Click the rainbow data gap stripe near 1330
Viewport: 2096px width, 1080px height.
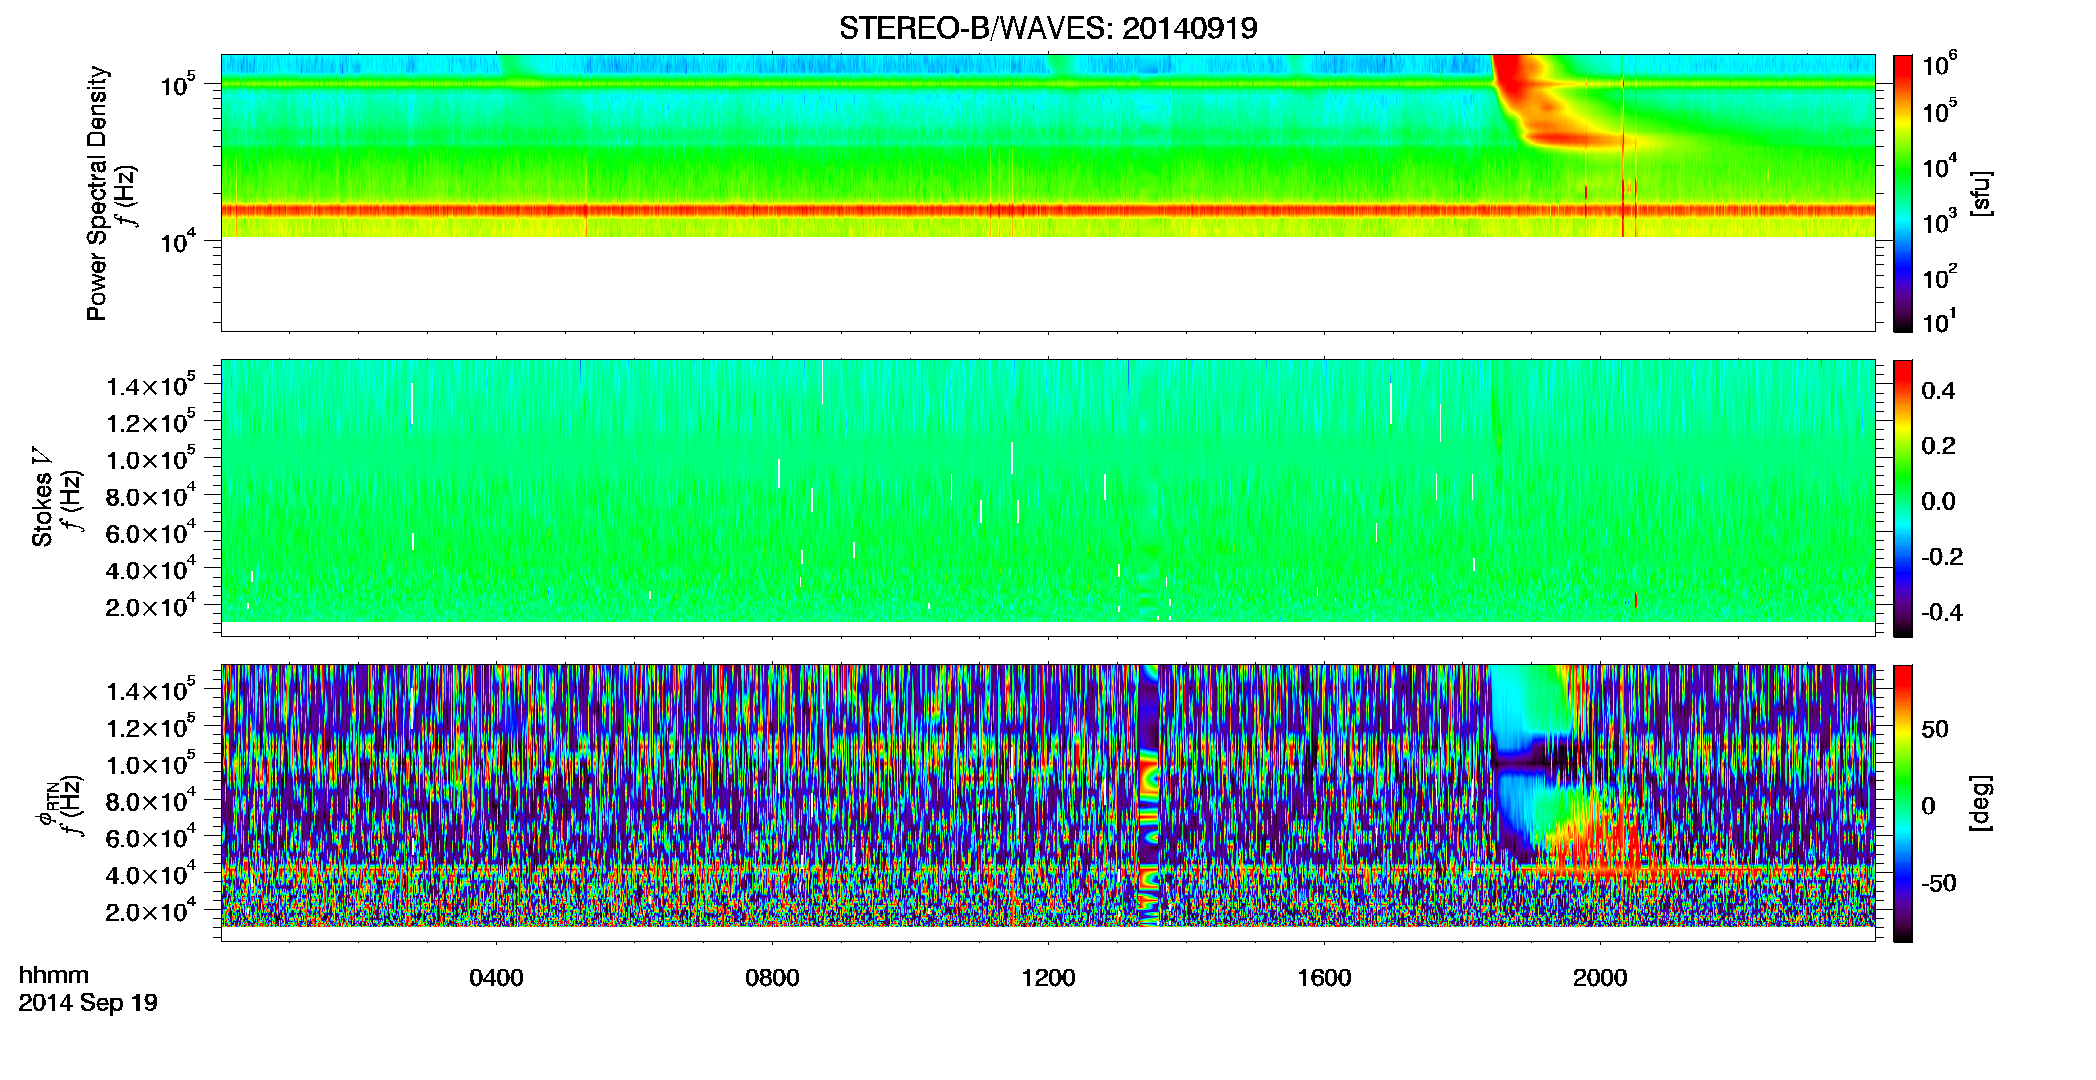[1149, 795]
